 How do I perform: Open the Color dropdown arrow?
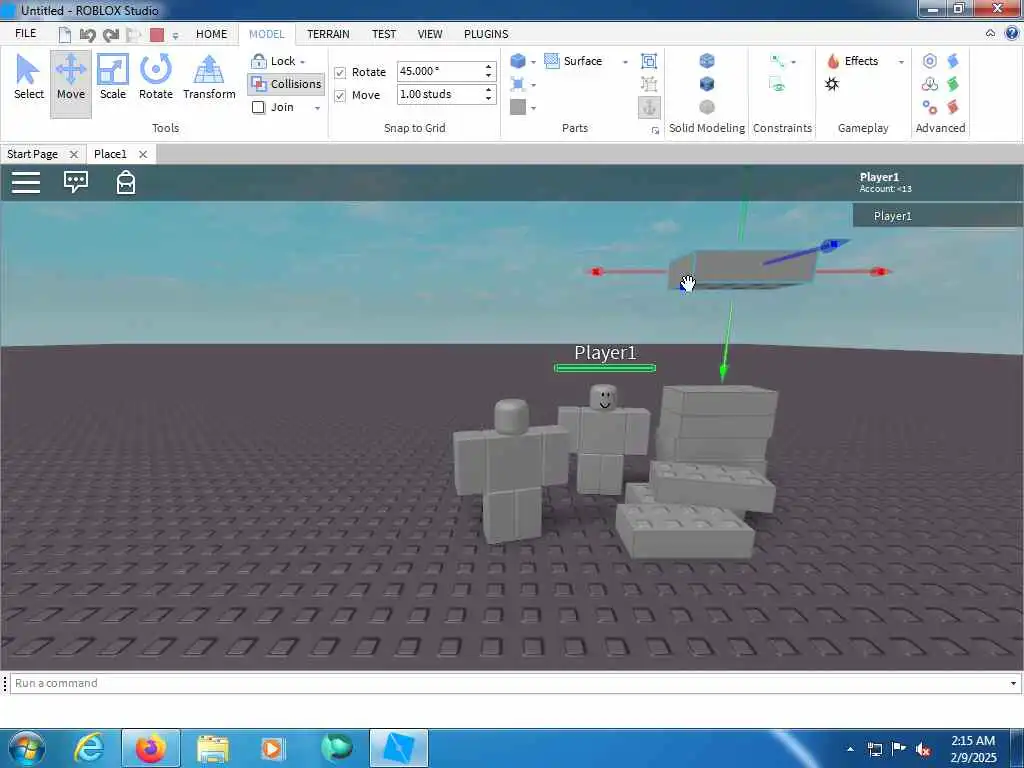pyautogui.click(x=533, y=108)
